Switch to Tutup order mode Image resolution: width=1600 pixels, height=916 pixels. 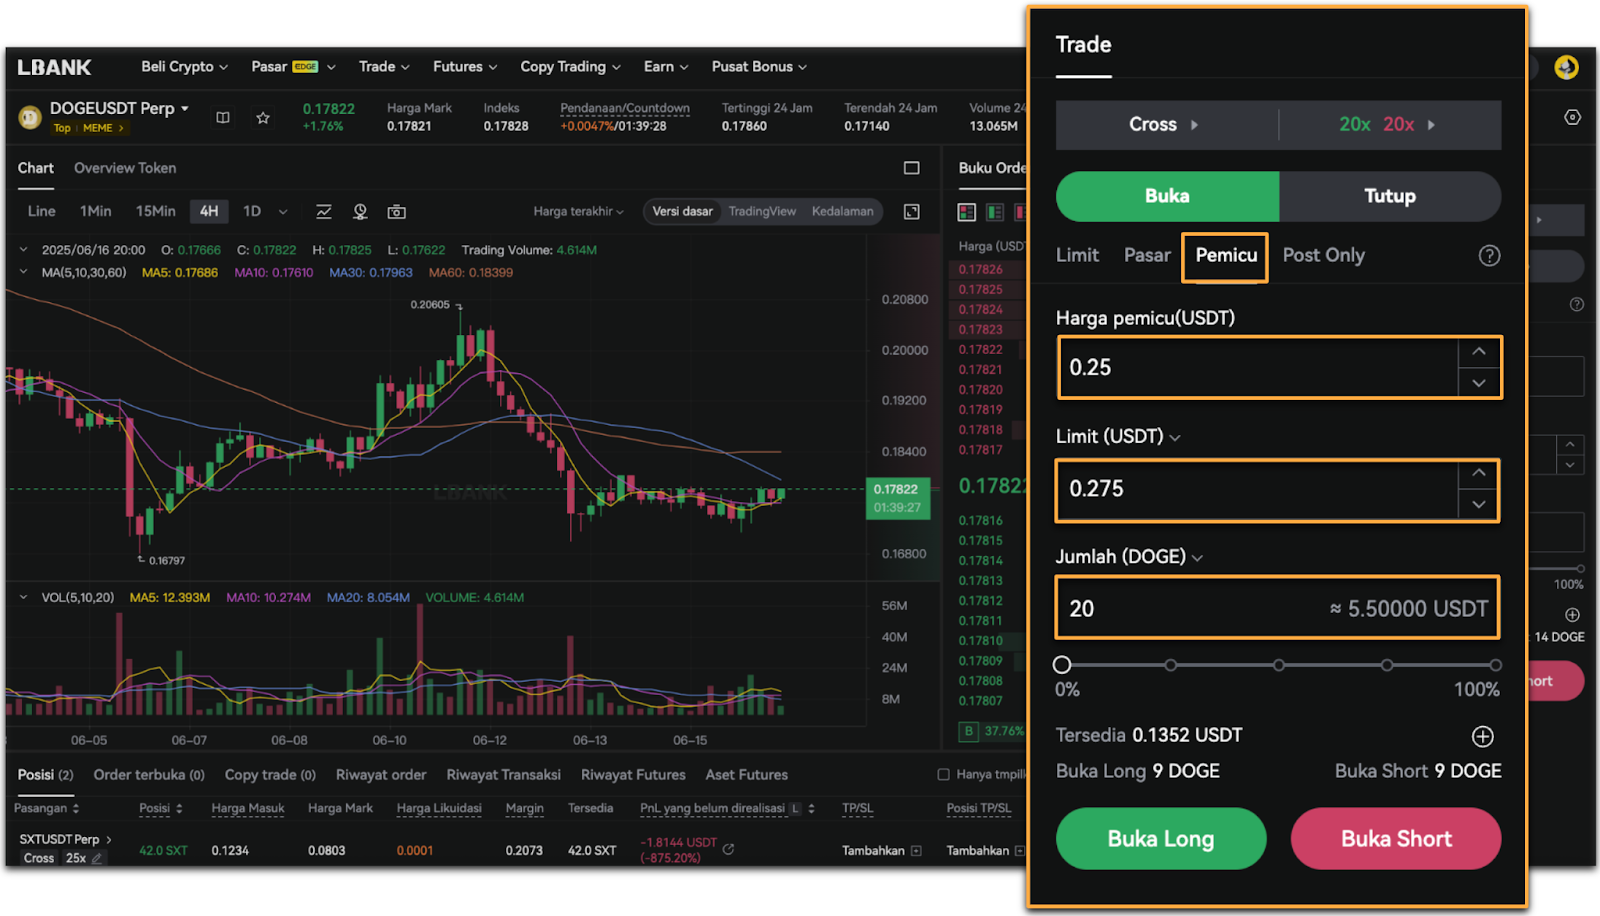pos(1389,196)
